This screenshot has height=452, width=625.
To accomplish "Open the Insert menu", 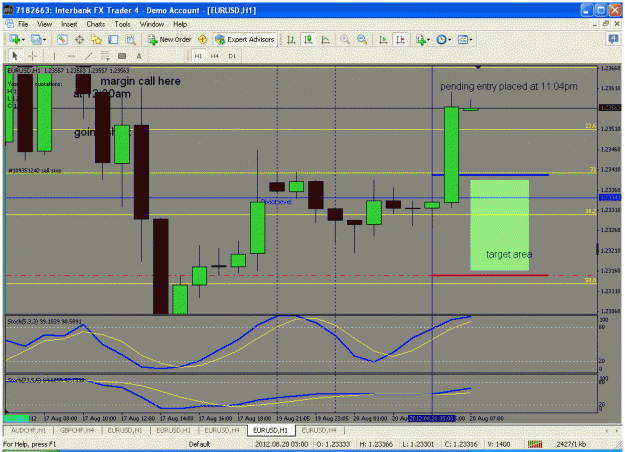I will pos(69,24).
